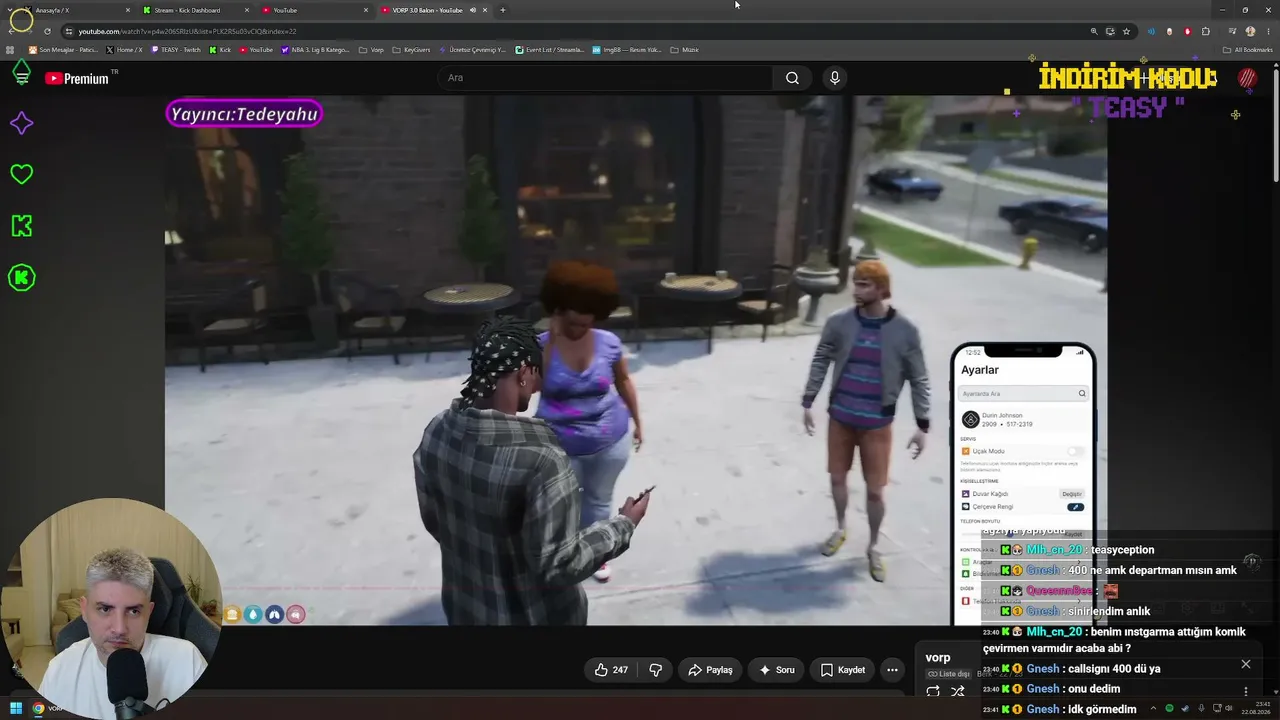The width and height of the screenshot is (1280, 720).
Task: Start voice search with the microphone
Action: pos(835,78)
